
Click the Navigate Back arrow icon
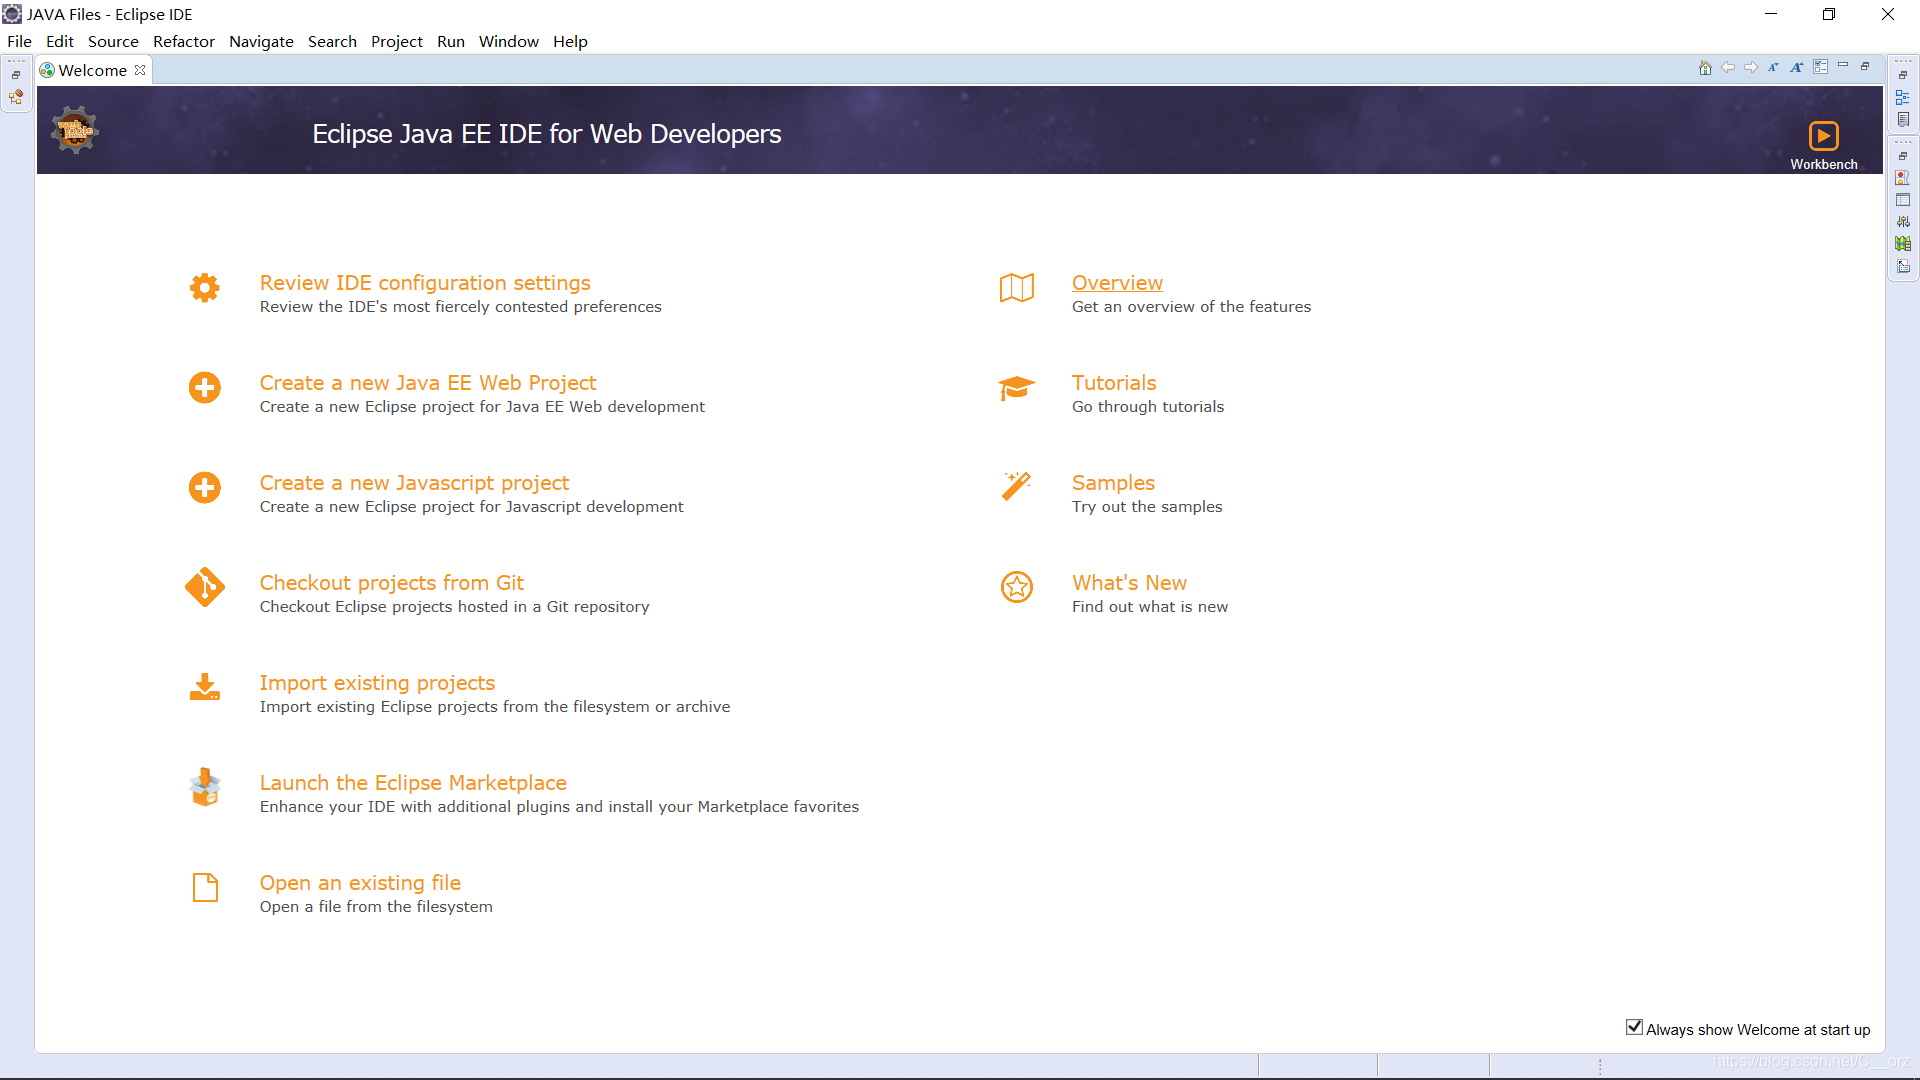coord(1728,68)
